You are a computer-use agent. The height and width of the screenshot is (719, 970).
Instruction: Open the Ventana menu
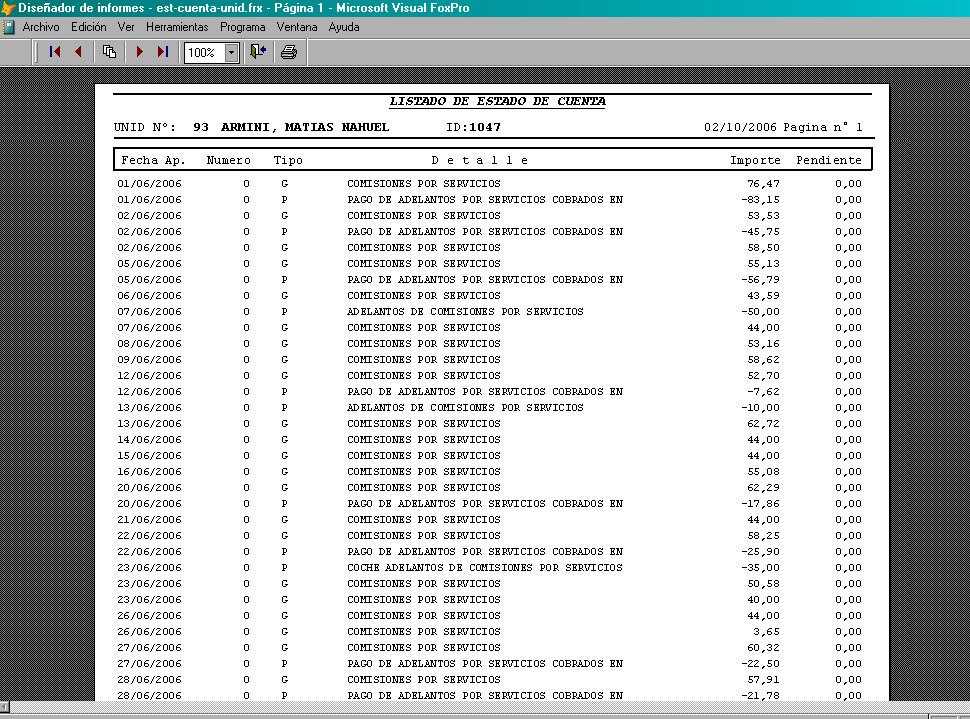[x=297, y=27]
